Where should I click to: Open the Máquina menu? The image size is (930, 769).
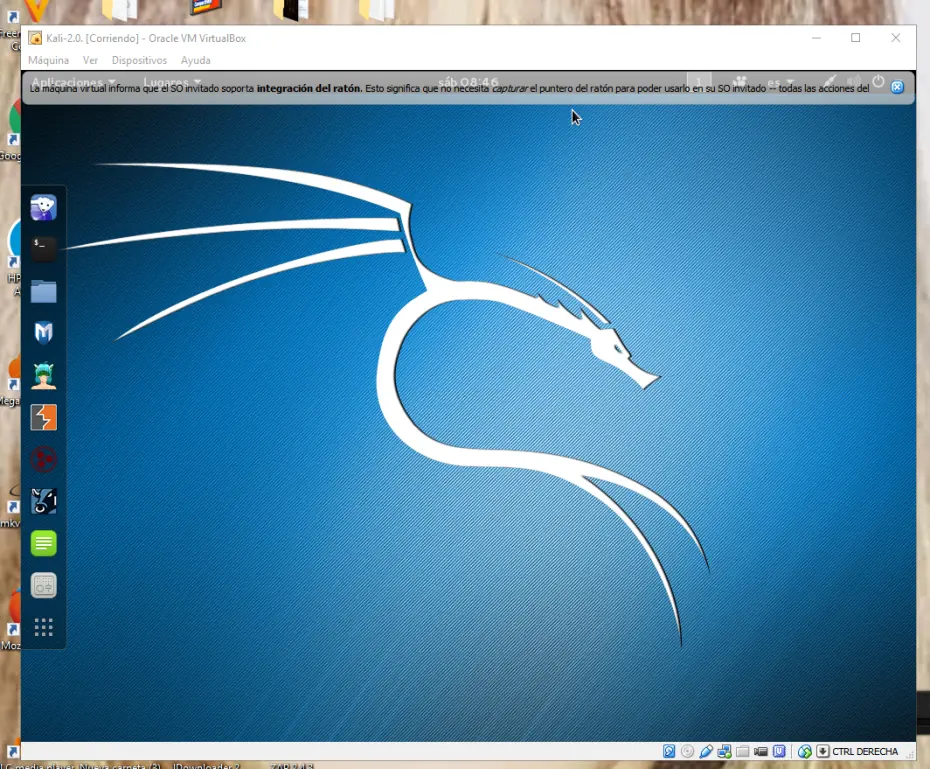(49, 60)
